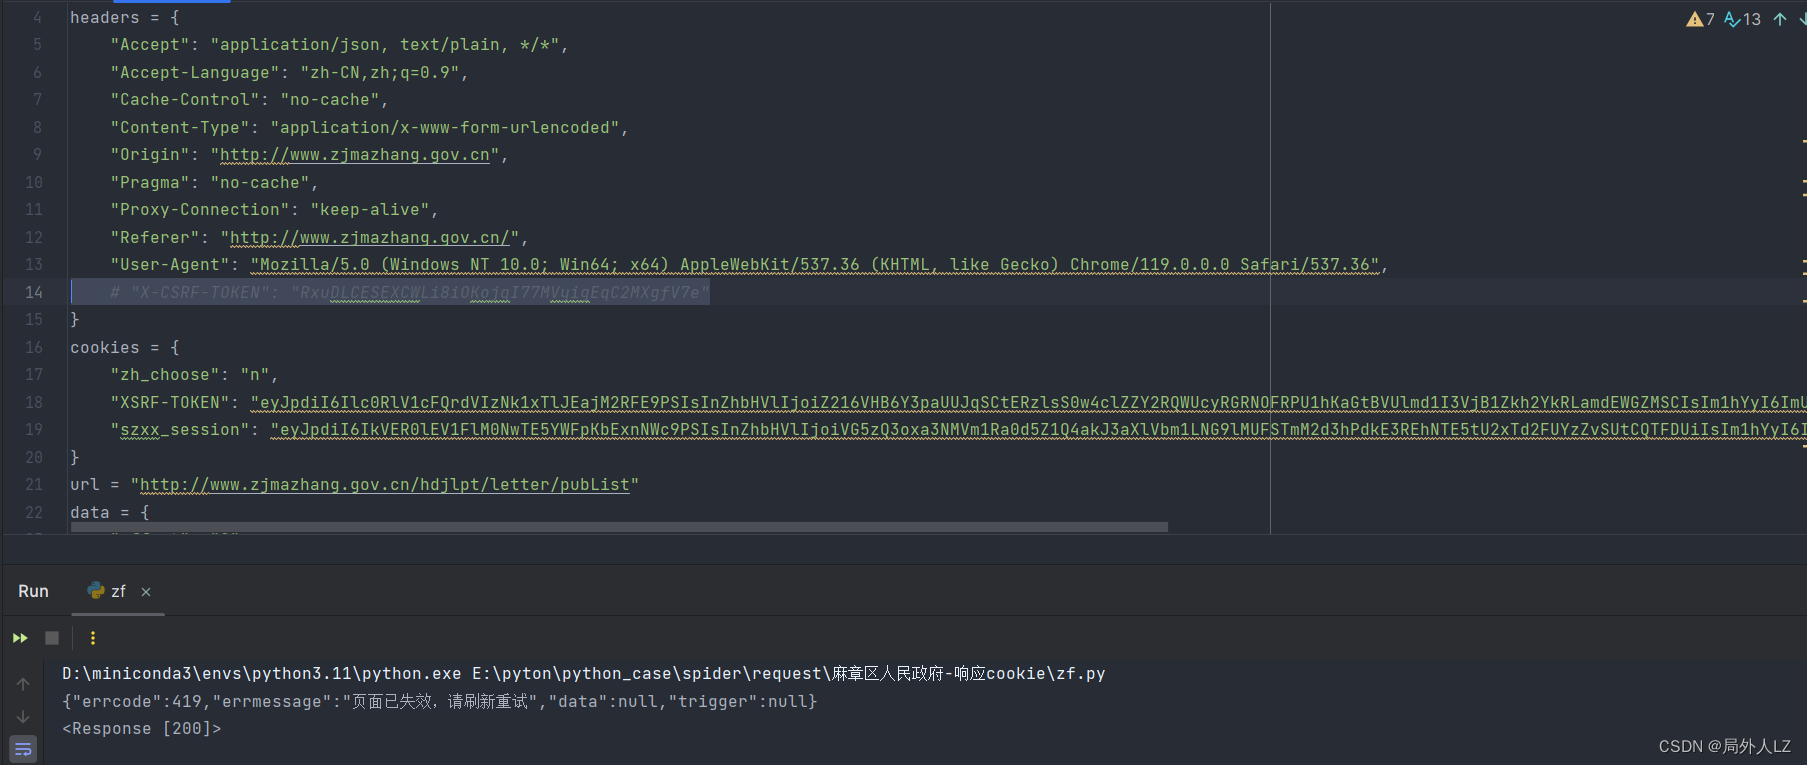1807x765 pixels.
Task: Click the "Pragma" header key
Action: click(x=150, y=183)
